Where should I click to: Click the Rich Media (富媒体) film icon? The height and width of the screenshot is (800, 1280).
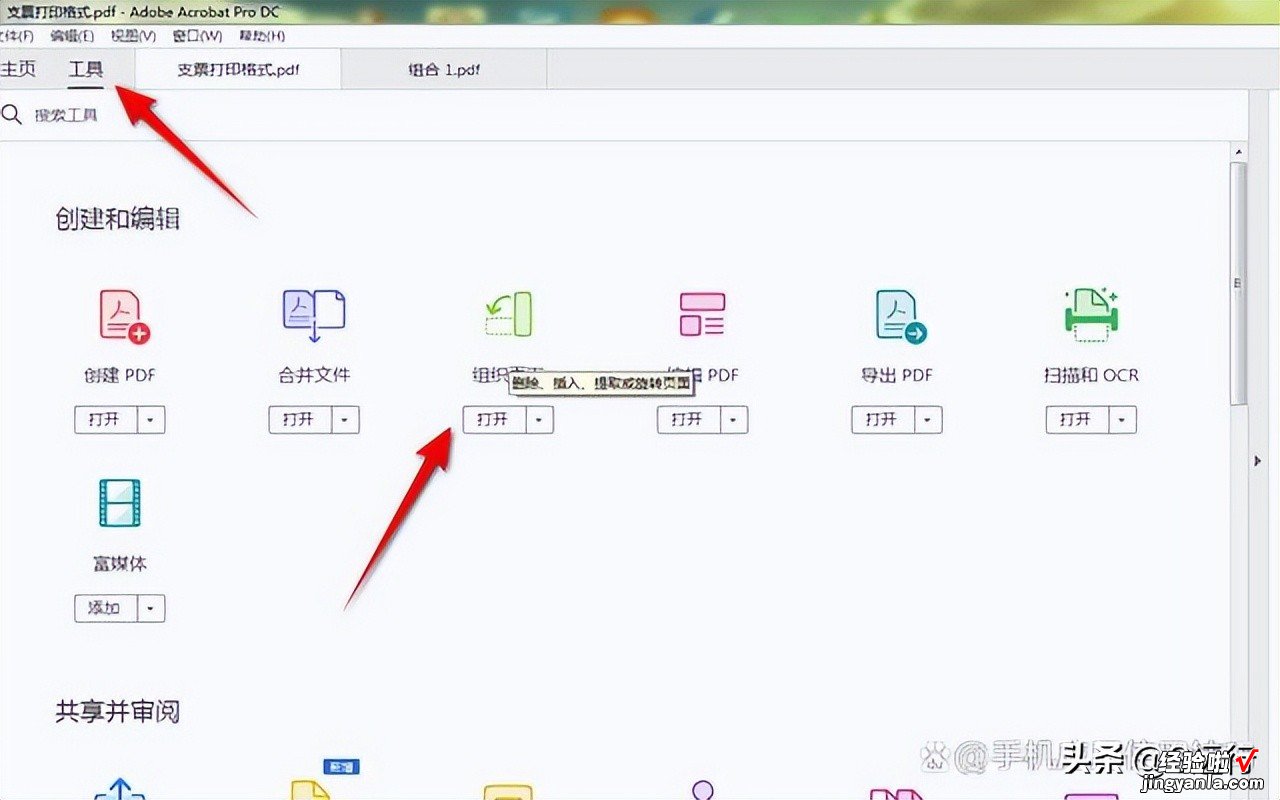coord(120,503)
